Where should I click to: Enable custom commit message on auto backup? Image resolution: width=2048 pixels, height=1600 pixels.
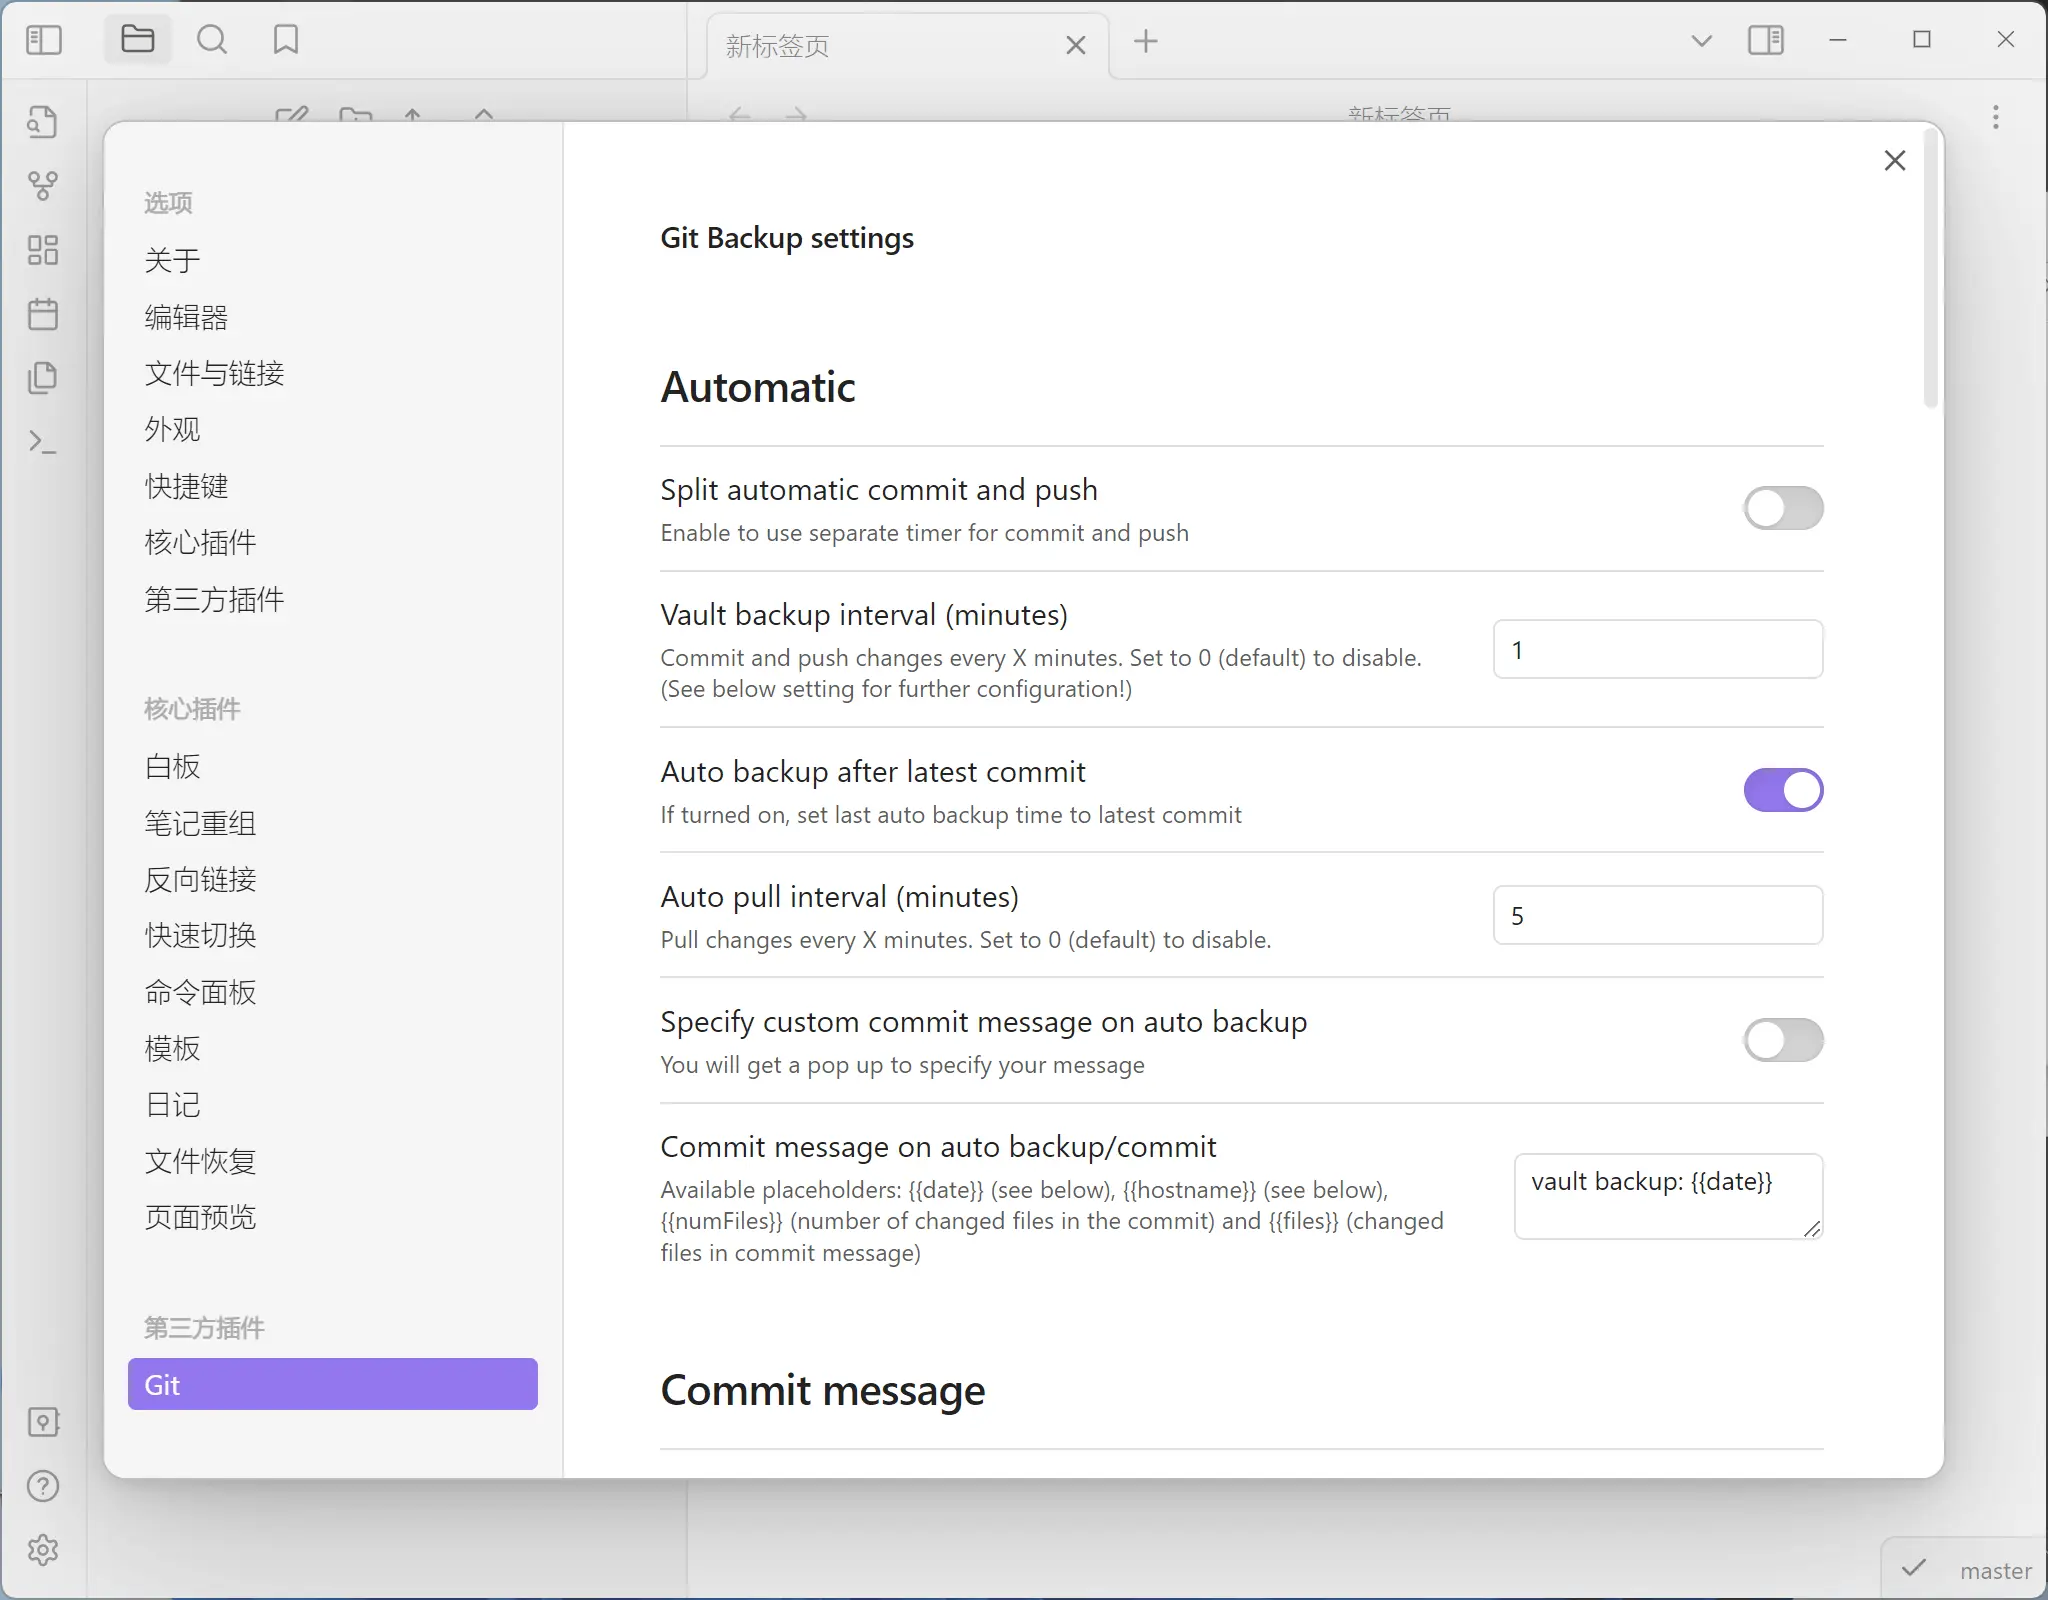pyautogui.click(x=1782, y=1041)
